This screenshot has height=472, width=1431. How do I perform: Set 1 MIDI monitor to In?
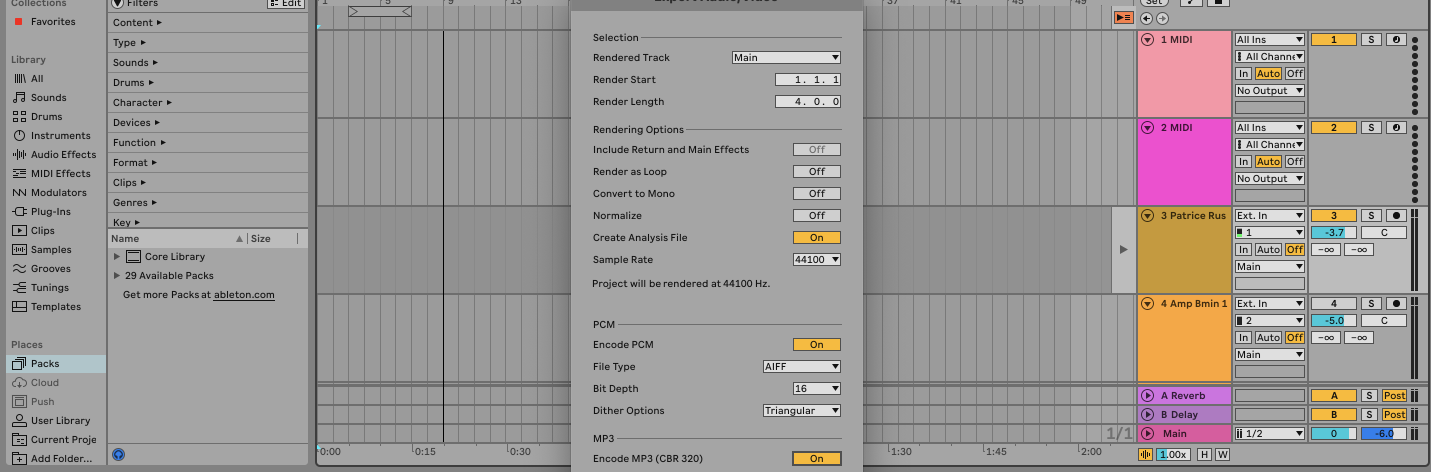[1243, 73]
